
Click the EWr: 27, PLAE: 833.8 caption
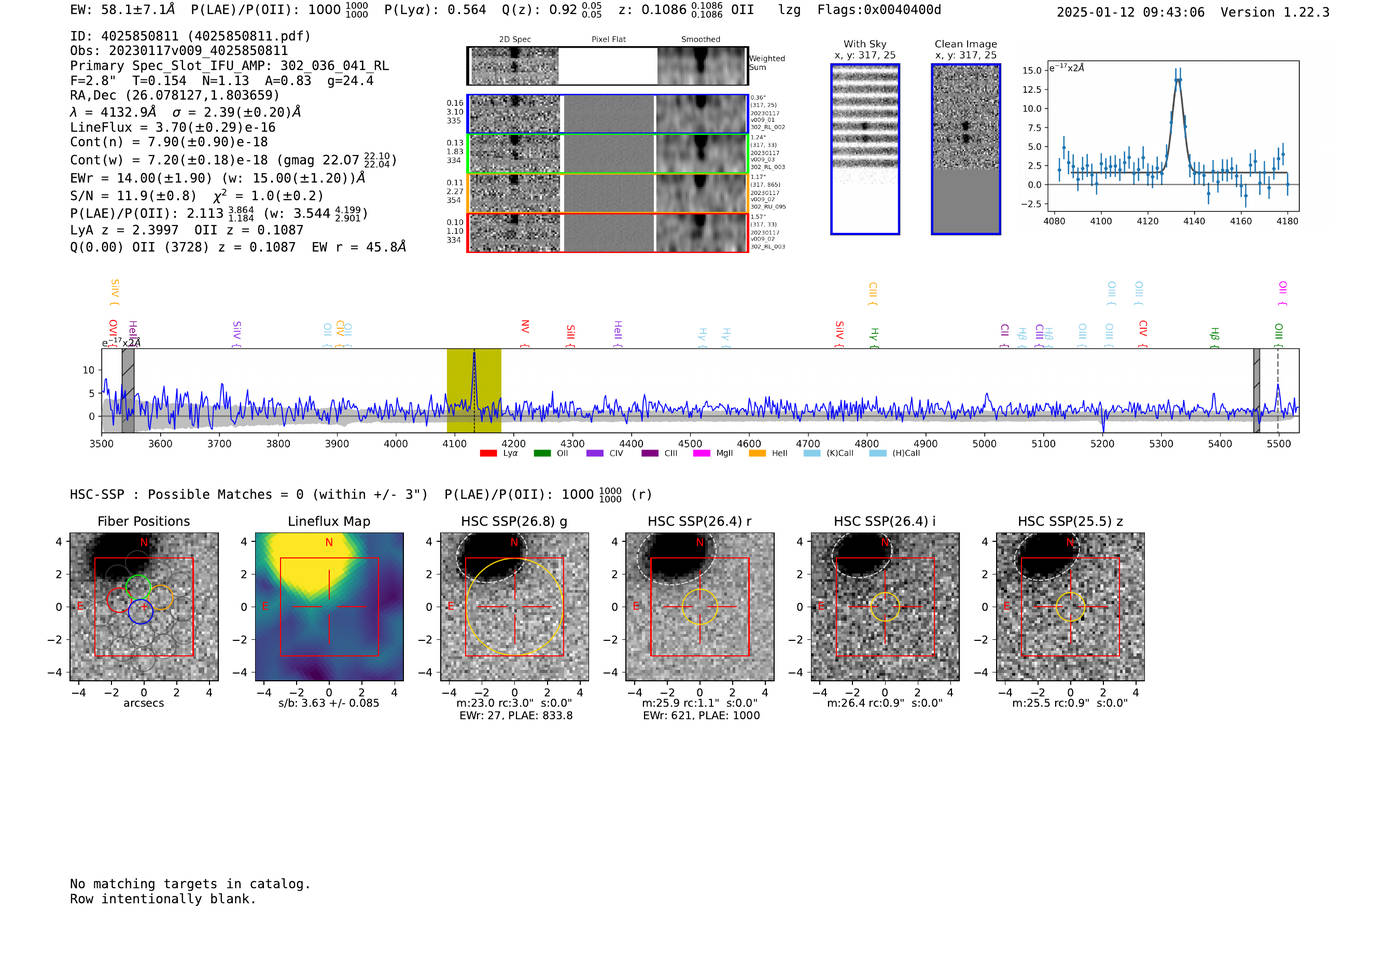[x=516, y=716]
